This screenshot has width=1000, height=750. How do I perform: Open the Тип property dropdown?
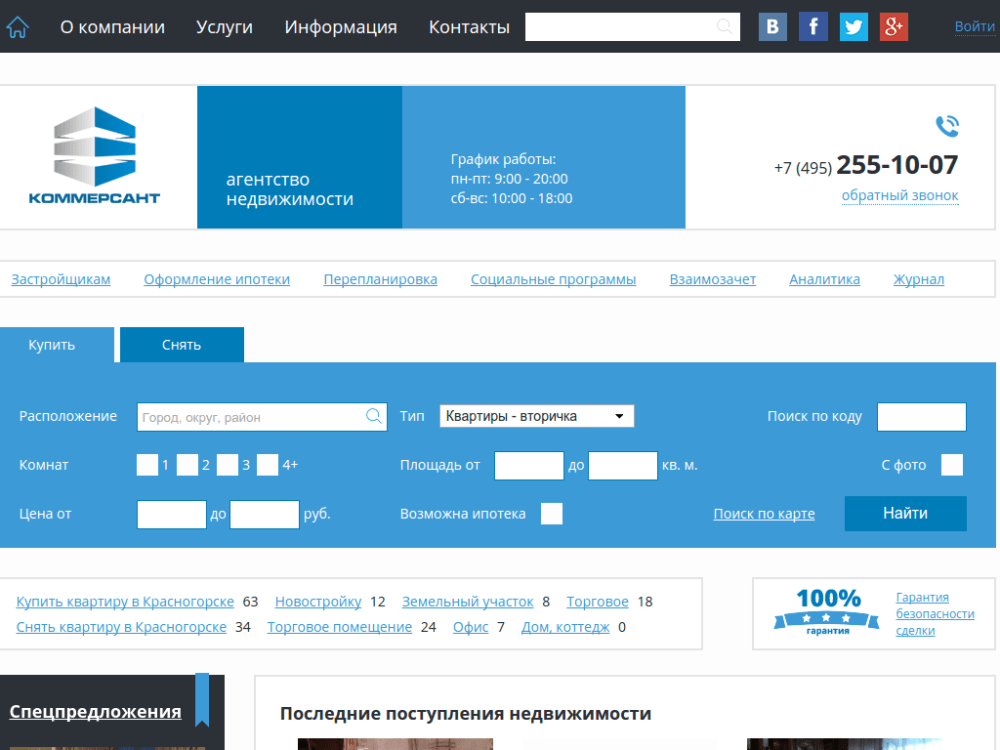536,416
